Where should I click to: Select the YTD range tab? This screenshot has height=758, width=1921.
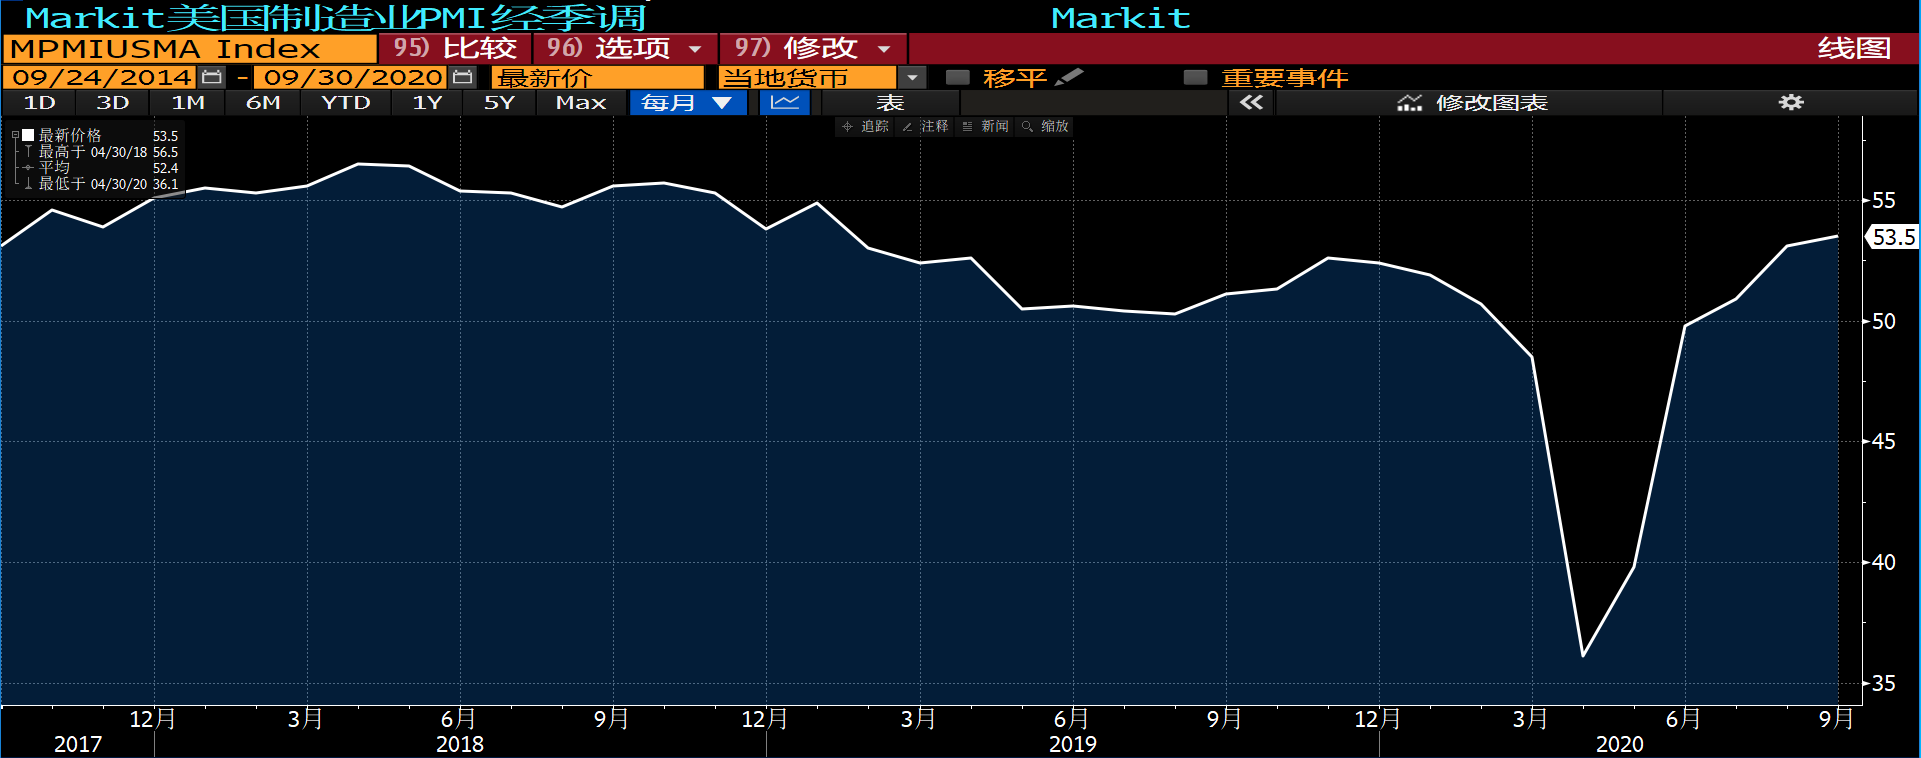tap(345, 102)
